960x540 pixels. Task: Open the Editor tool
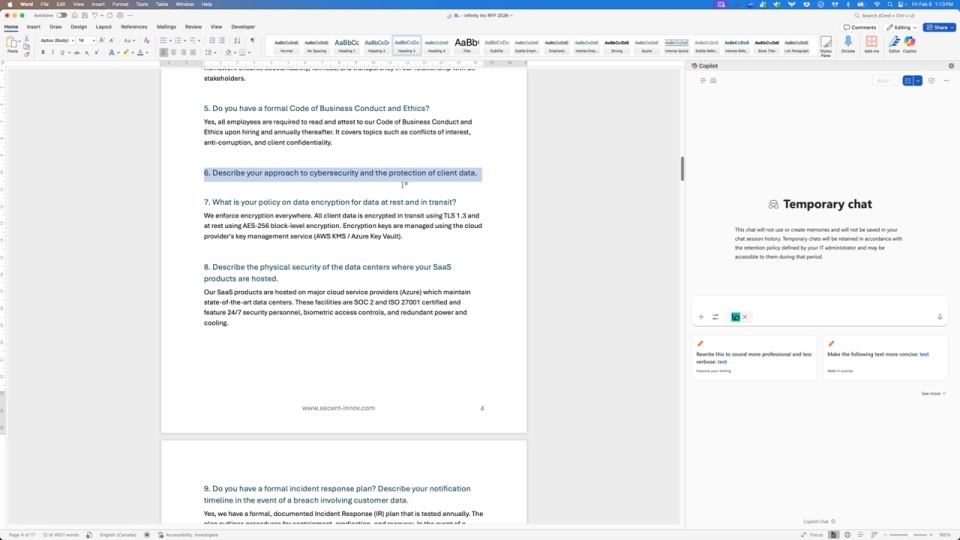894,43
